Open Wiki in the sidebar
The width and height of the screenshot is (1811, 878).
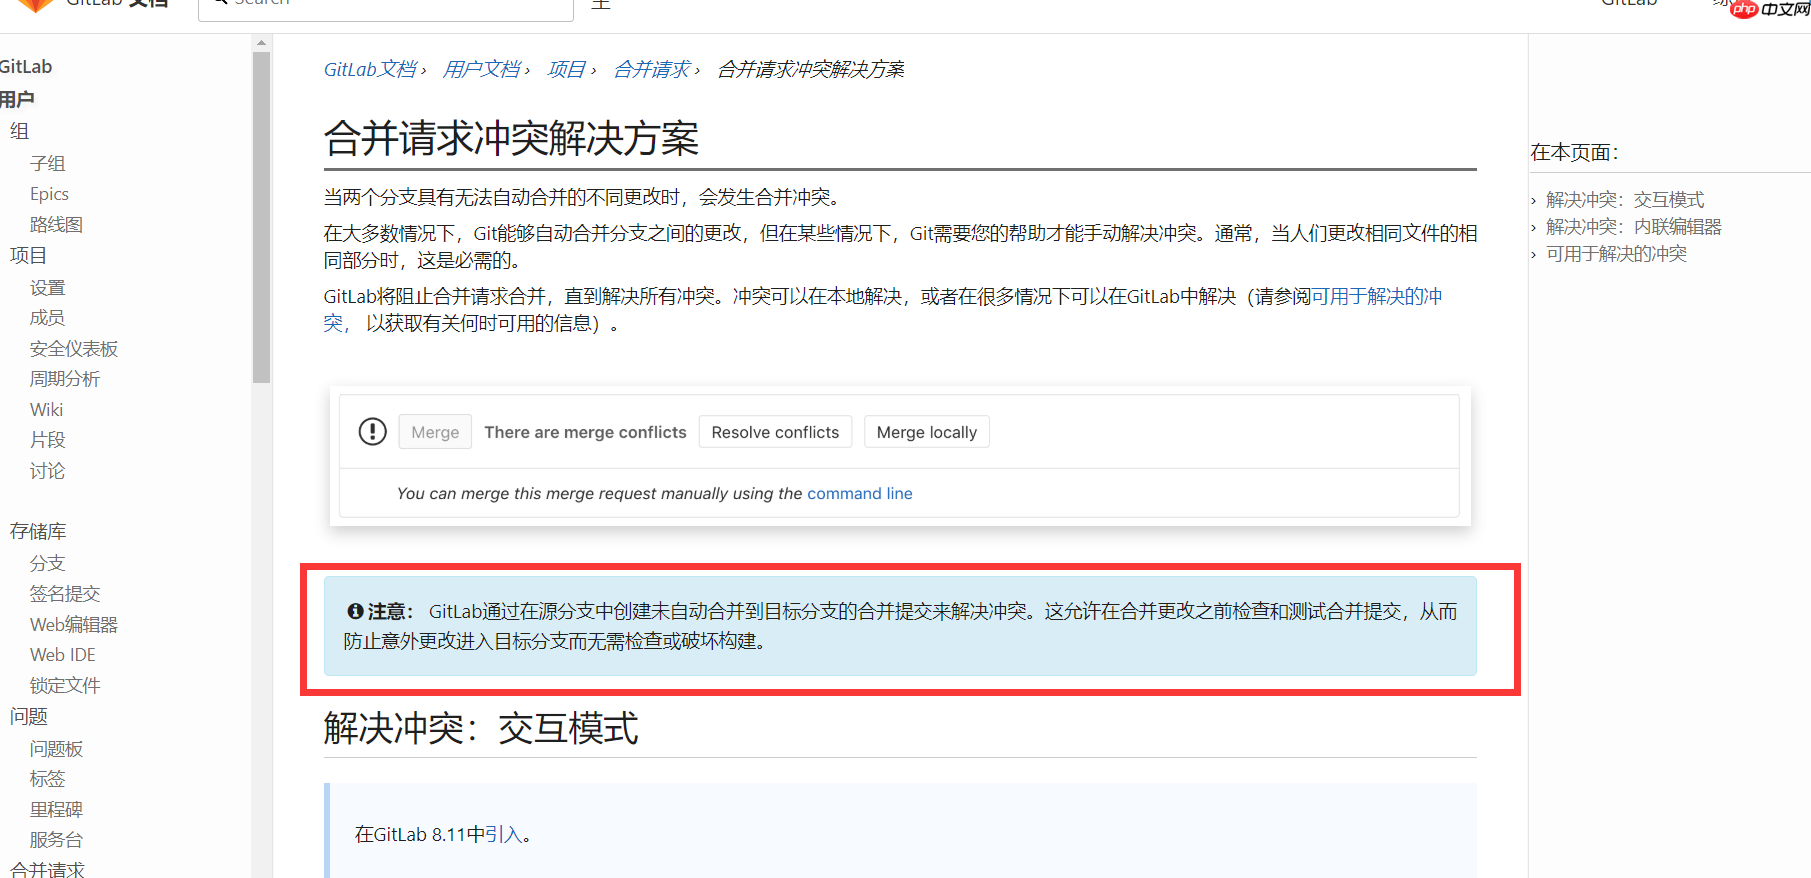click(46, 410)
